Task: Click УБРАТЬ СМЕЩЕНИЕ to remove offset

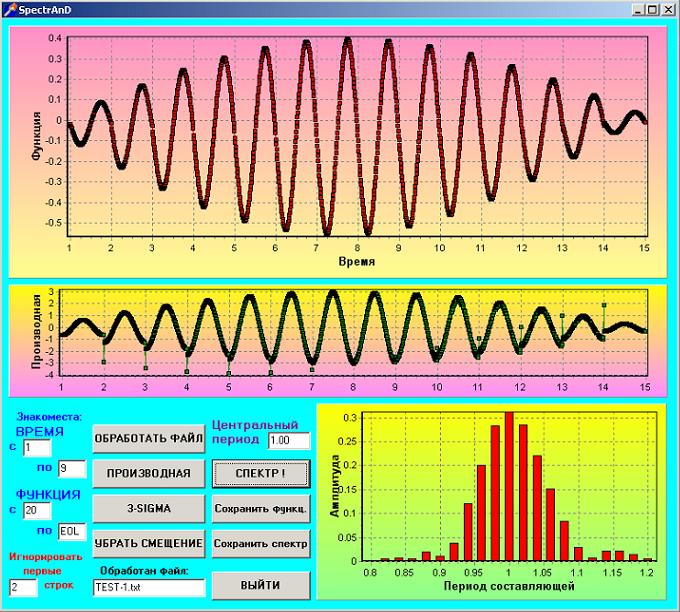Action: coord(148,543)
